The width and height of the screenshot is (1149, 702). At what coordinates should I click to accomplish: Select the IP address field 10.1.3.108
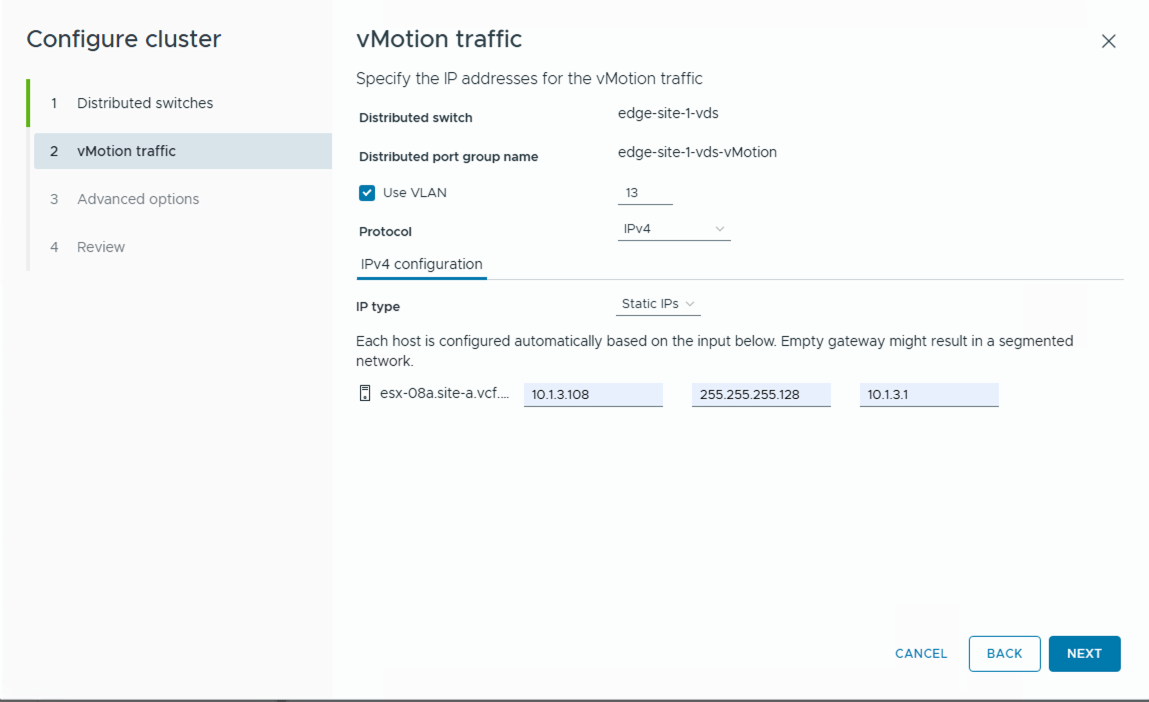point(592,394)
